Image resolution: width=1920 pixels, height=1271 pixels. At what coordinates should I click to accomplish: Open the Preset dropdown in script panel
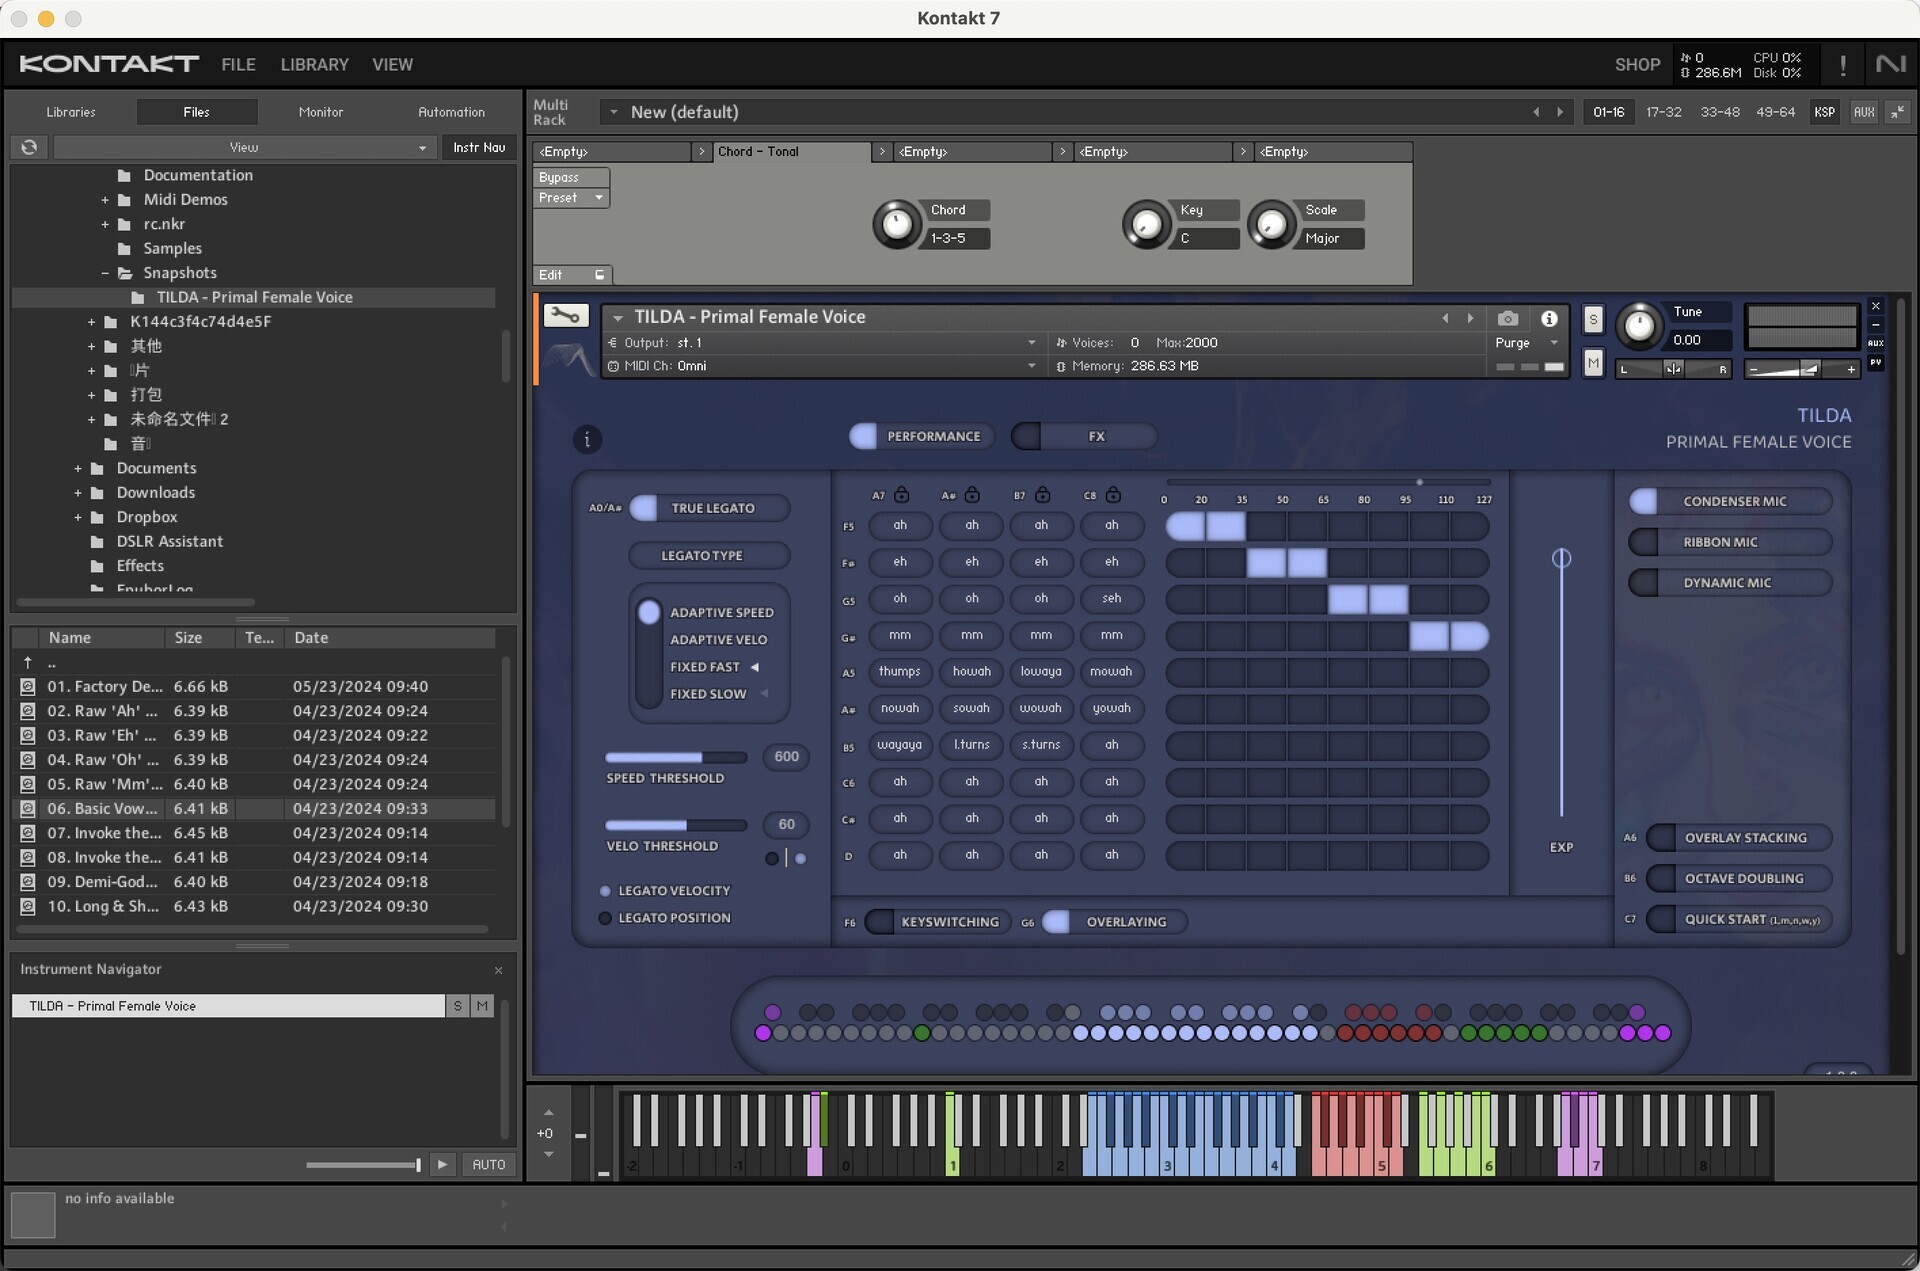click(571, 198)
